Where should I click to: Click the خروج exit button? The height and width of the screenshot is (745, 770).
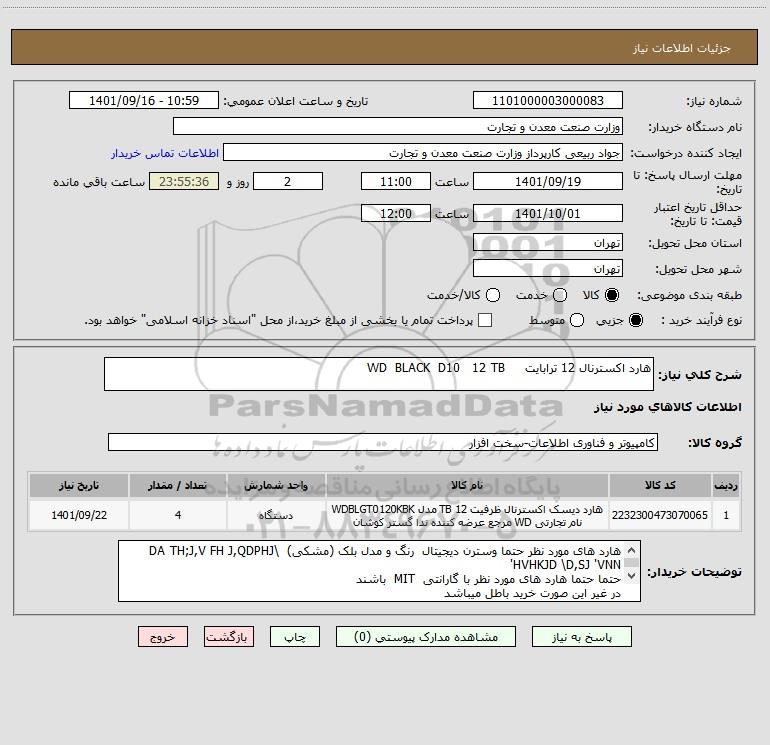click(163, 637)
